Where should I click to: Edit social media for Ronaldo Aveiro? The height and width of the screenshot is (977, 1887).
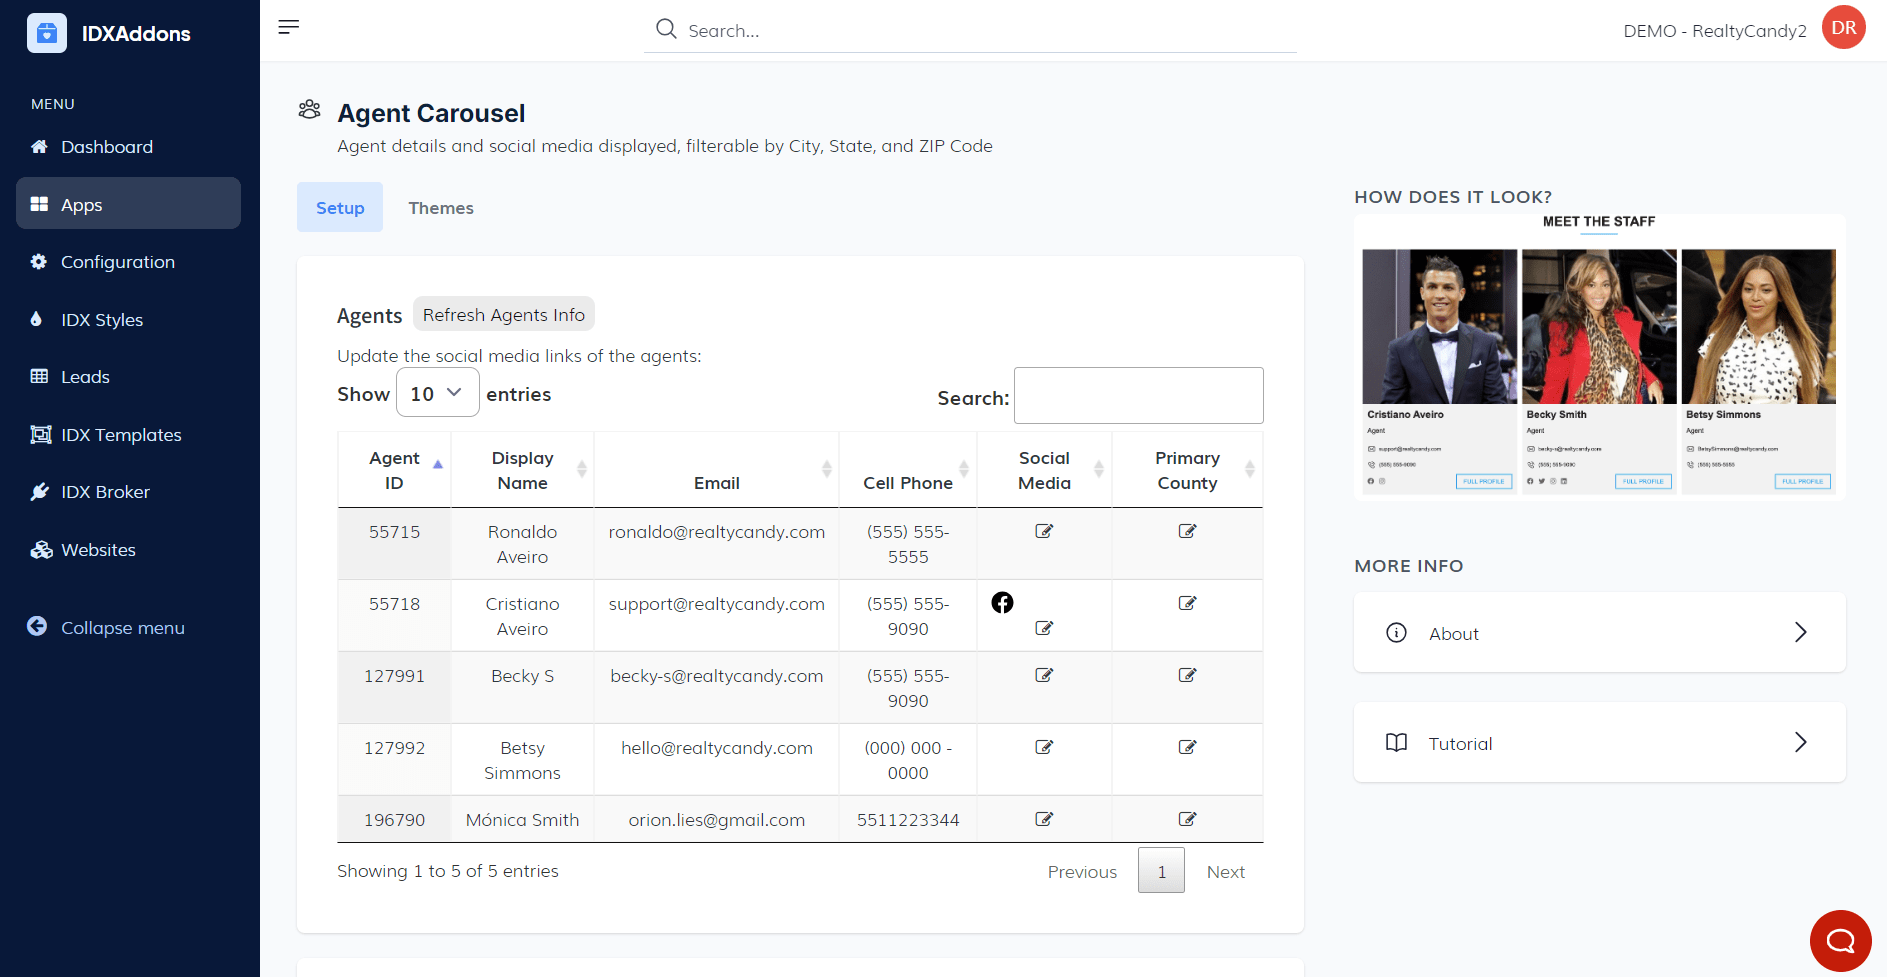tap(1044, 531)
